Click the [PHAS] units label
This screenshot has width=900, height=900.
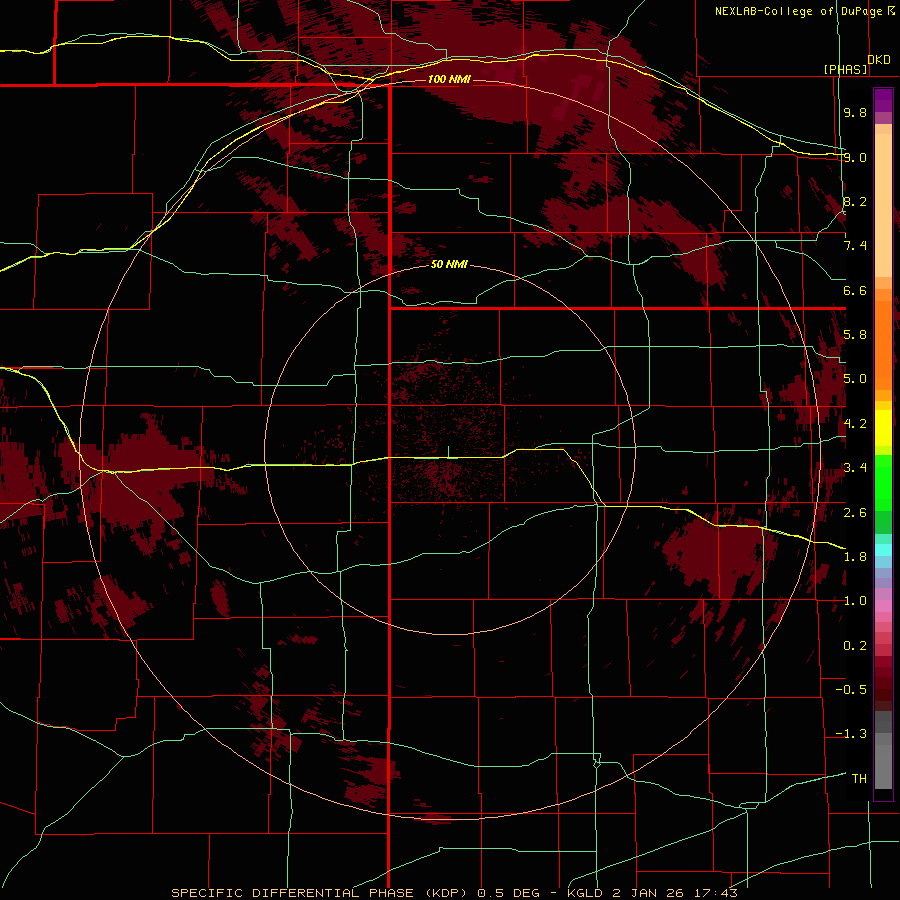845,69
